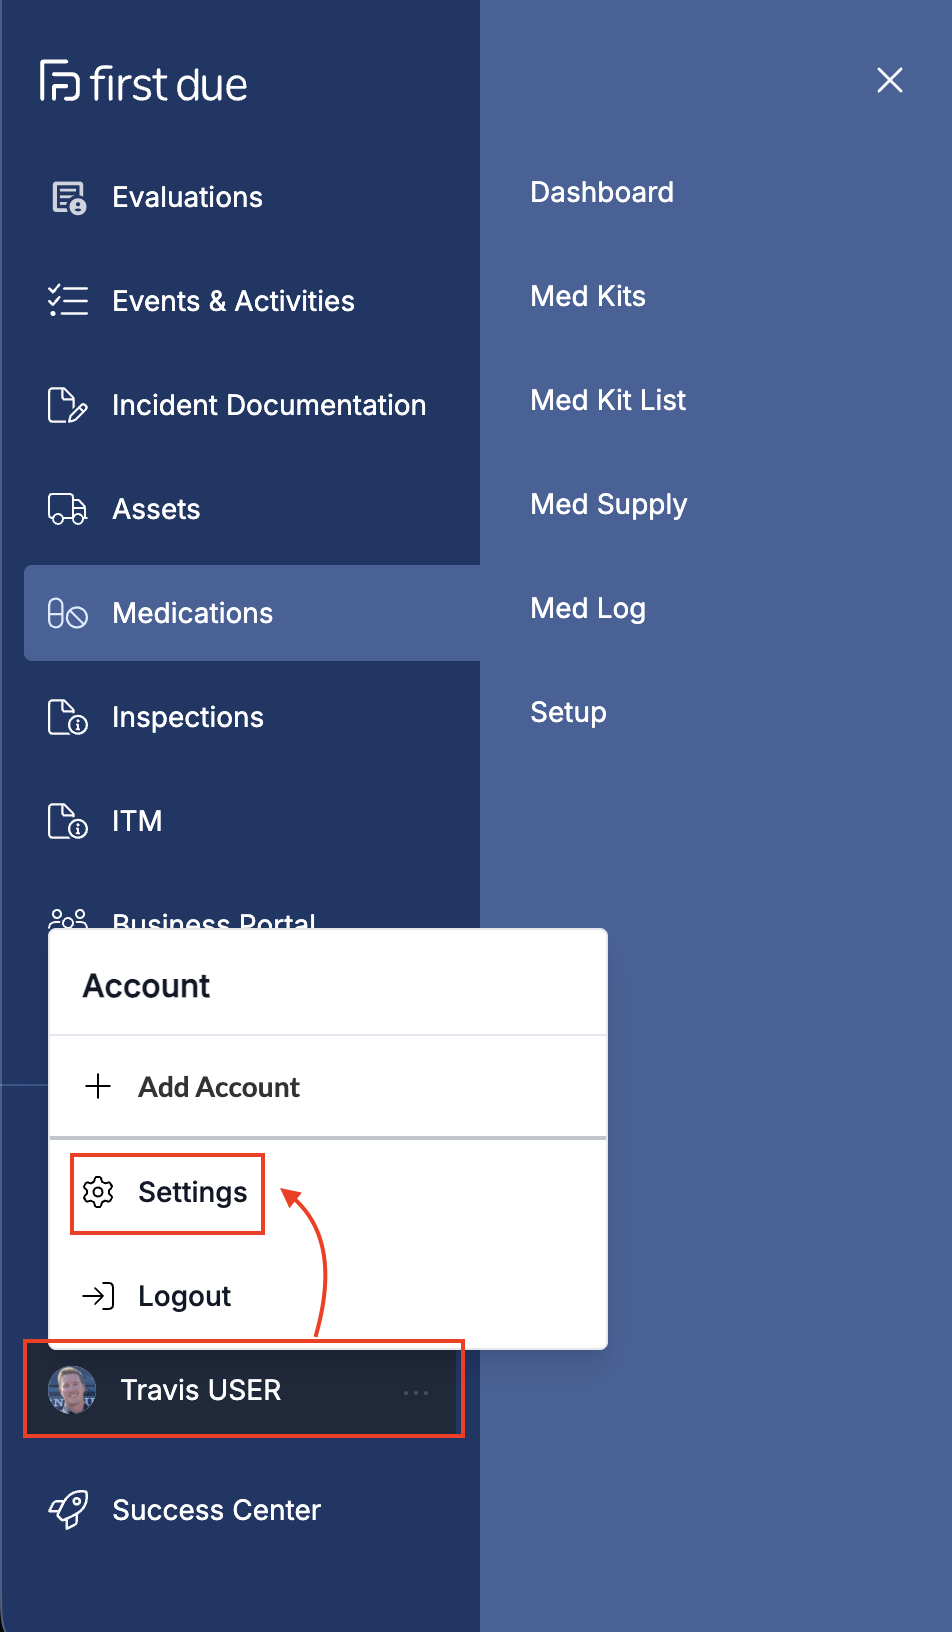This screenshot has width=952, height=1632.
Task: Open the Success Center
Action: coord(216,1510)
